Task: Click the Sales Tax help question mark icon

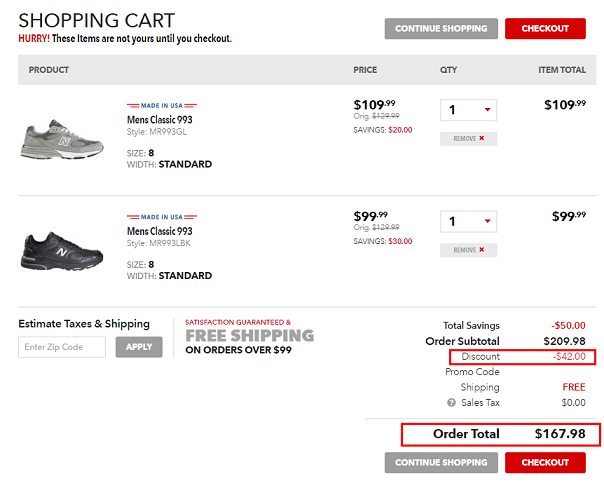Action: (451, 403)
